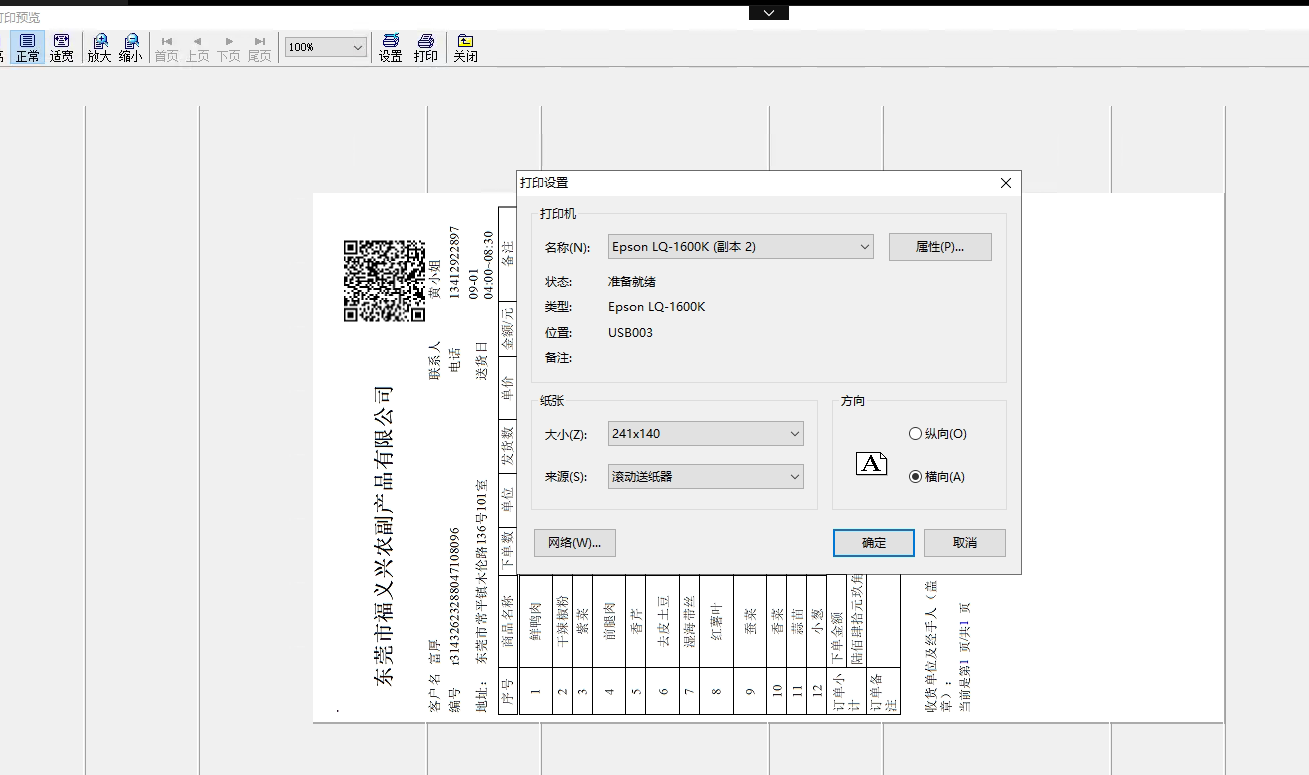Cancel the dialog with 取消
The width and height of the screenshot is (1309, 775).
click(x=965, y=543)
